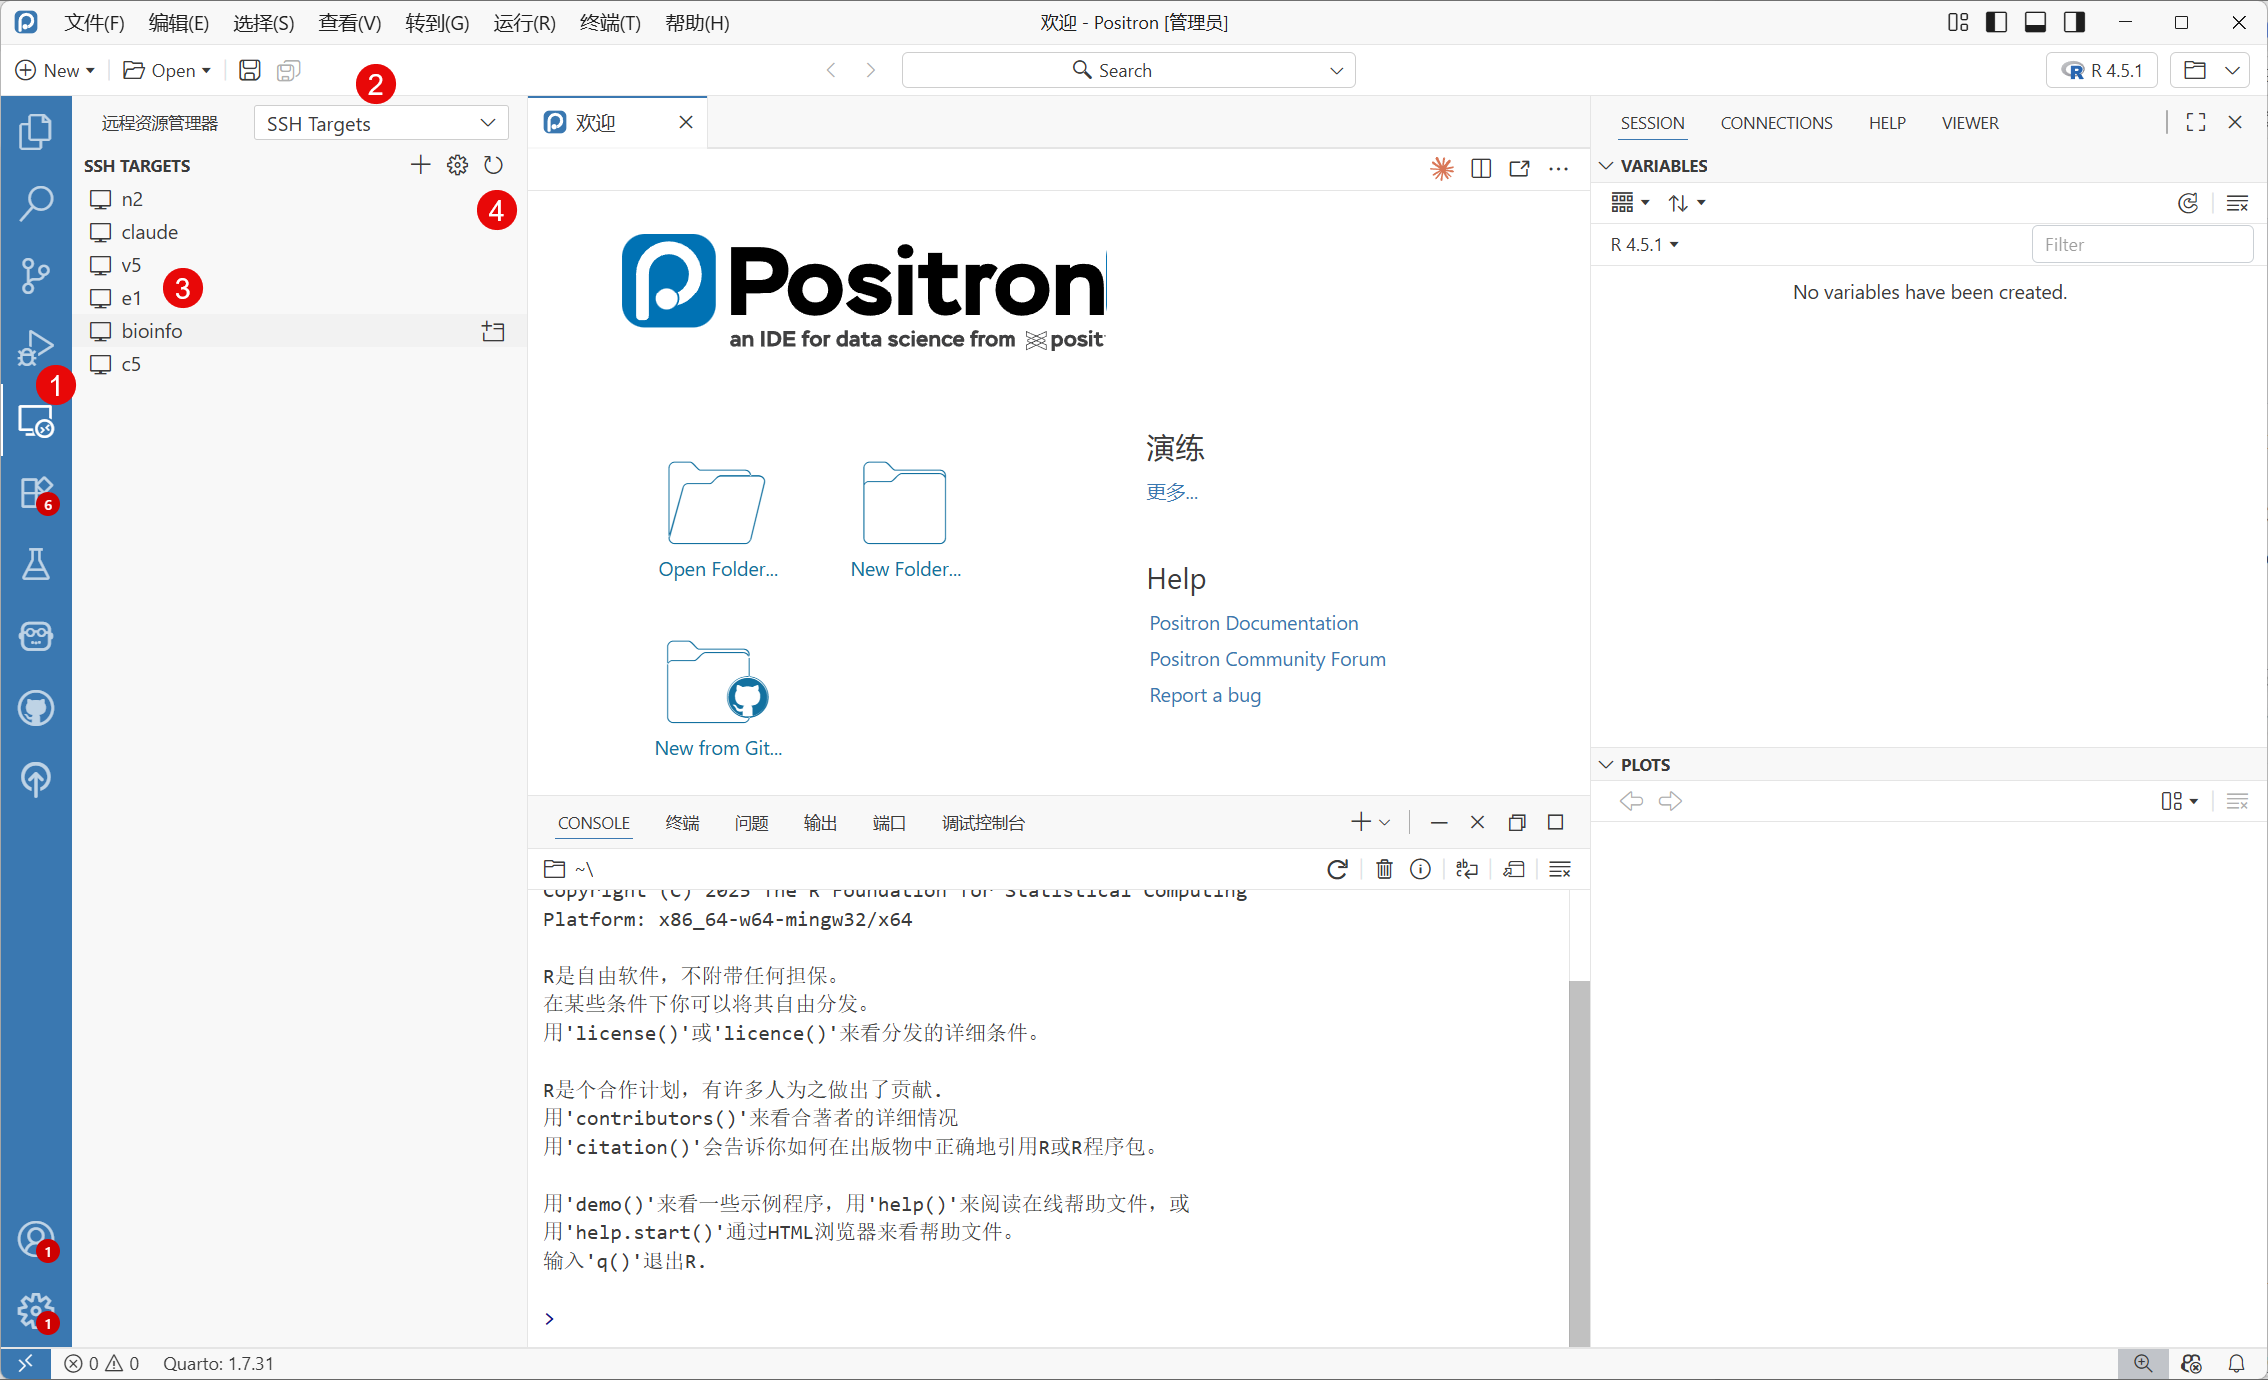Toggle the primary side bar visibility
The width and height of the screenshot is (2268, 1380).
coord(1996,22)
